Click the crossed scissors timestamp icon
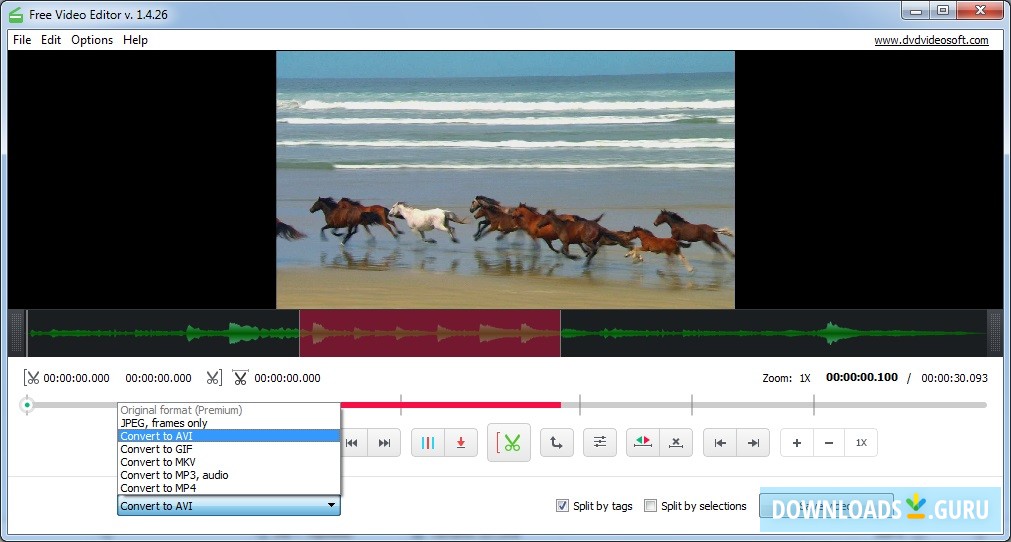1011x542 pixels. pos(240,378)
